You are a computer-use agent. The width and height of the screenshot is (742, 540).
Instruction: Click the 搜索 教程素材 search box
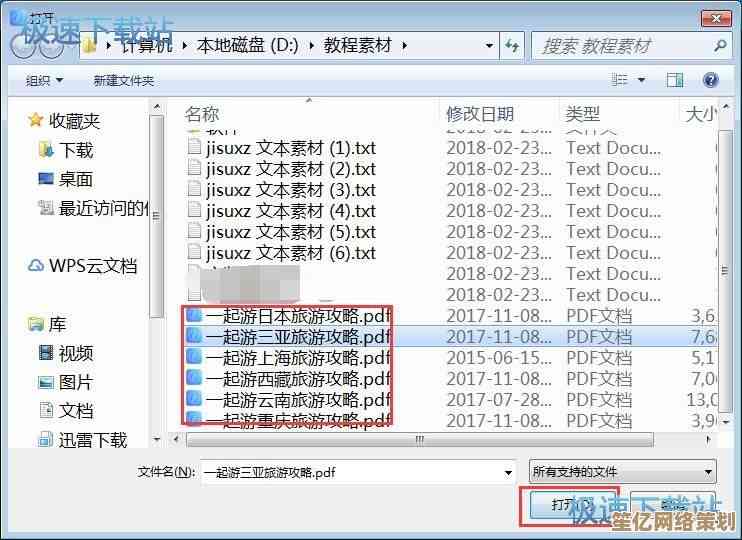[x=620, y=46]
